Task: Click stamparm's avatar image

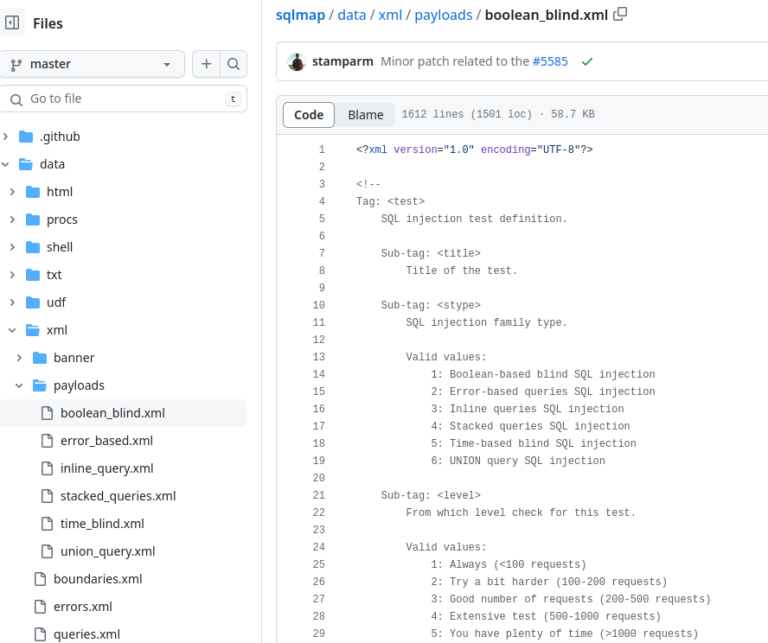Action: click(x=296, y=62)
